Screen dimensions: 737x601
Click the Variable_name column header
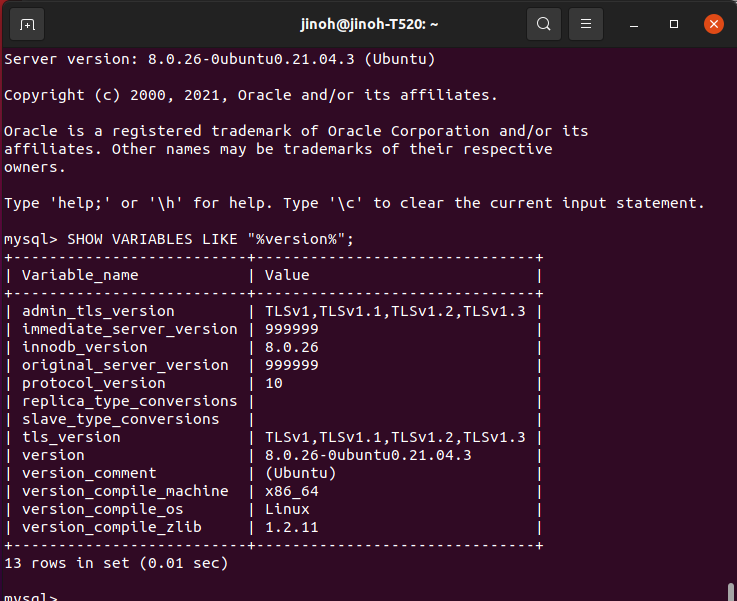point(80,275)
